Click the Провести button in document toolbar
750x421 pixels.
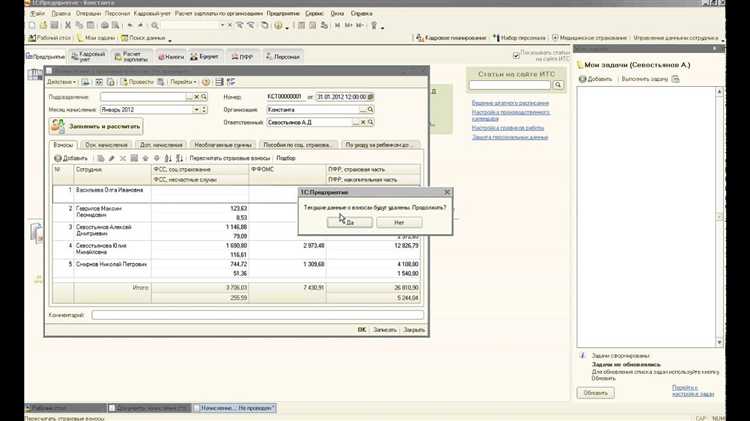(x=137, y=82)
